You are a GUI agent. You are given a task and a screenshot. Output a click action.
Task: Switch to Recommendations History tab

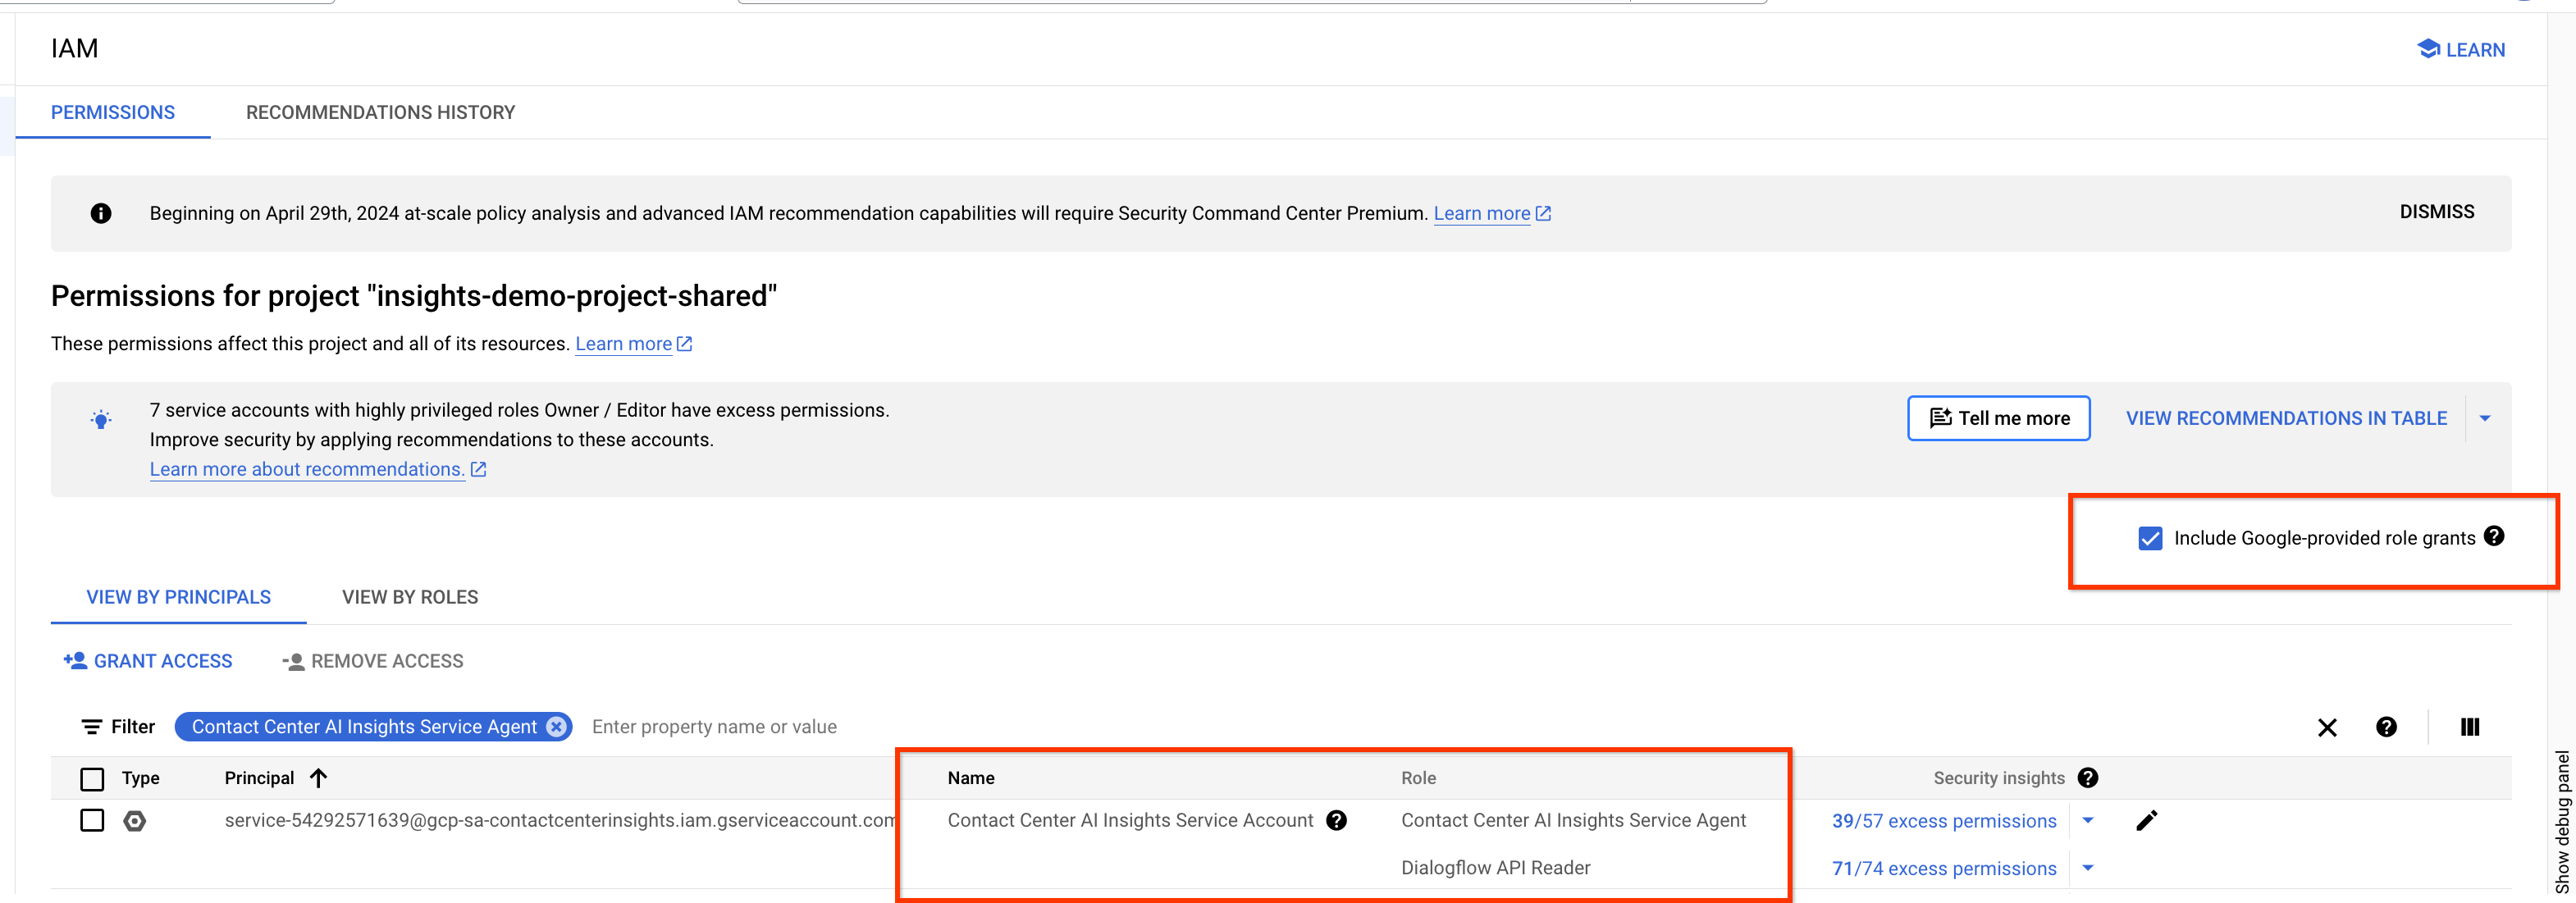[380, 112]
